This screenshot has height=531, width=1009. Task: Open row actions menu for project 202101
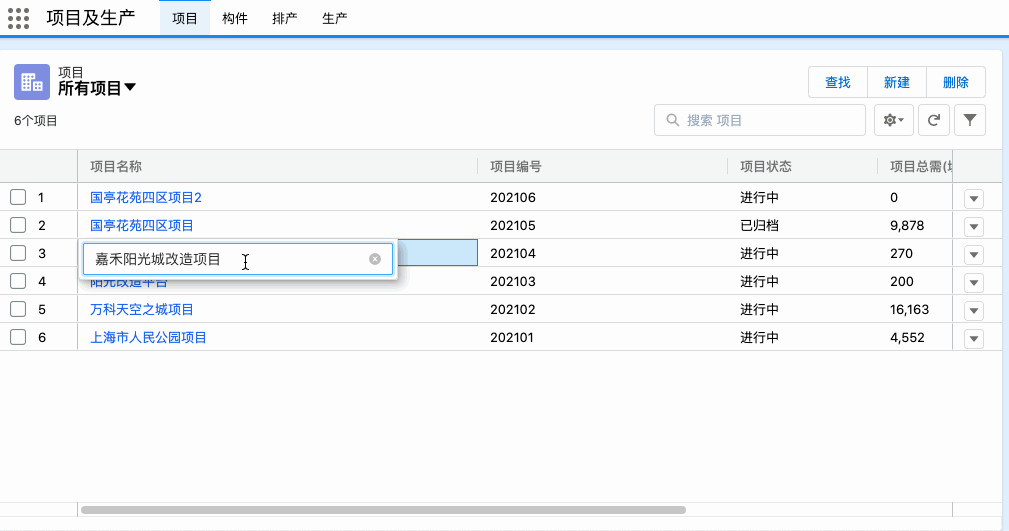click(x=974, y=339)
